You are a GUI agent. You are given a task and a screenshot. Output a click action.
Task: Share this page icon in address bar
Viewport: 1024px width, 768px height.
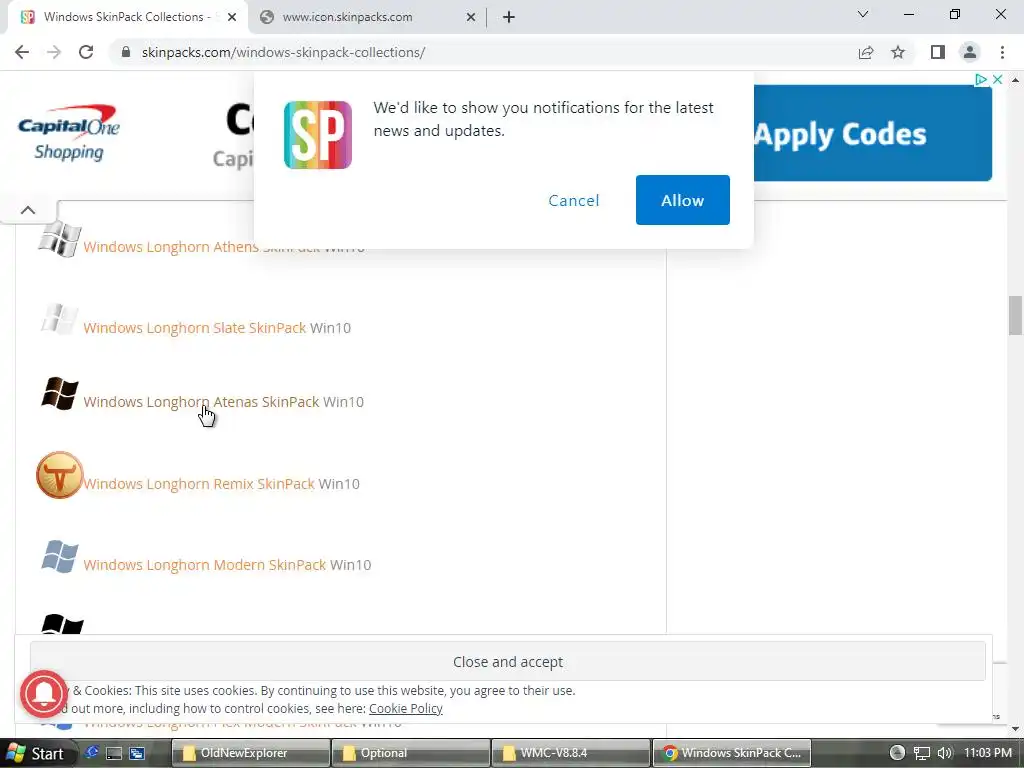pos(866,52)
